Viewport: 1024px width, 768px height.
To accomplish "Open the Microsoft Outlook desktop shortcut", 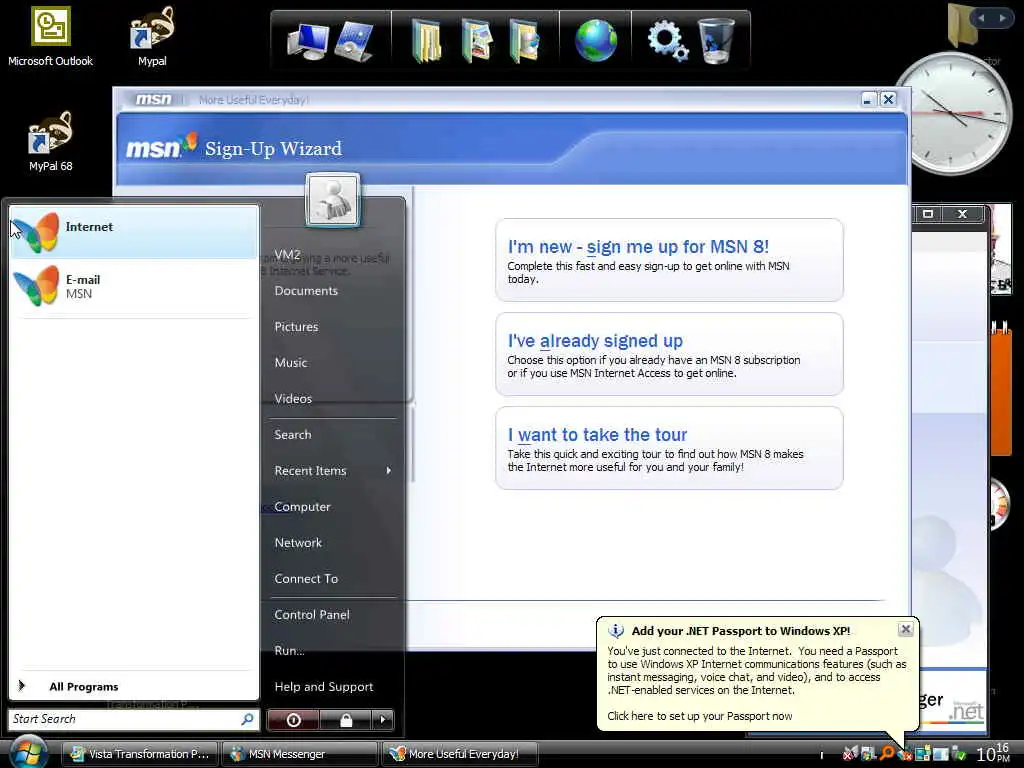I will [x=50, y=37].
